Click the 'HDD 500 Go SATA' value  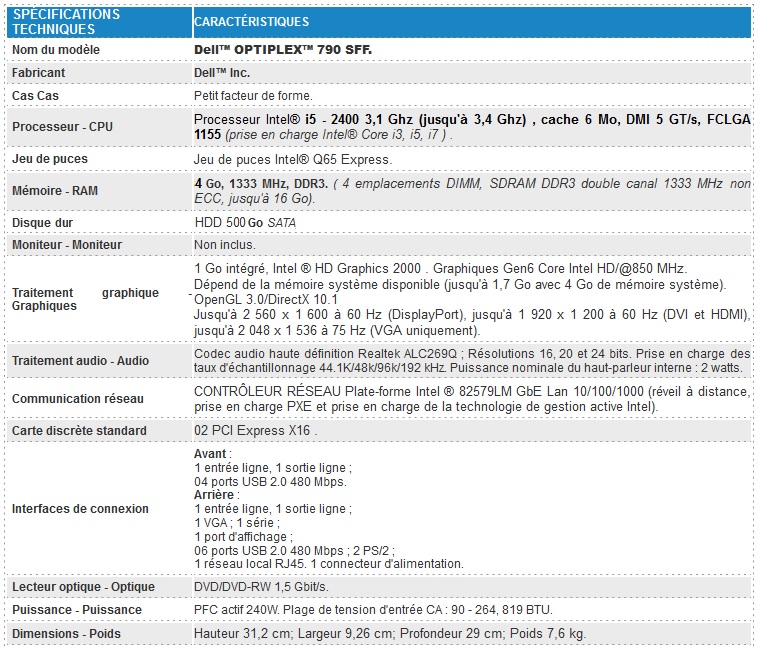coord(245,222)
